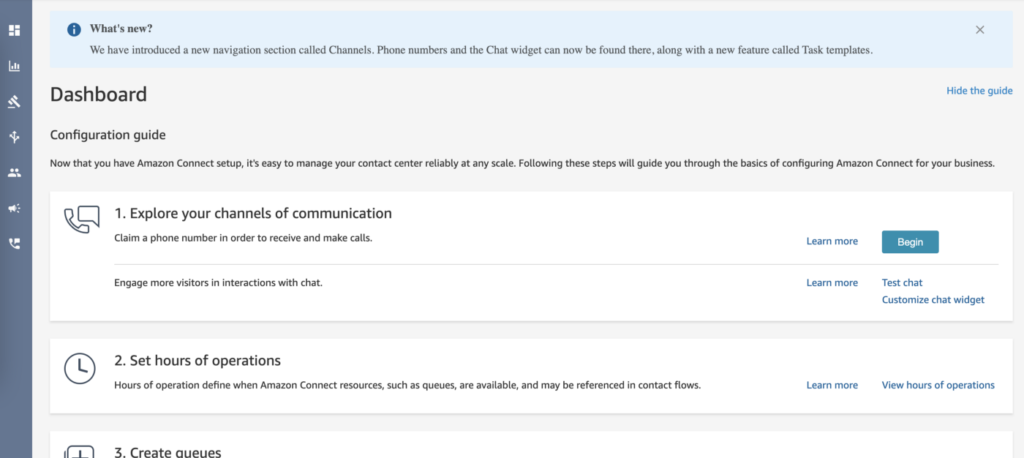
Task: Select the Campaigns megaphone sidebar icon
Action: tap(14, 208)
